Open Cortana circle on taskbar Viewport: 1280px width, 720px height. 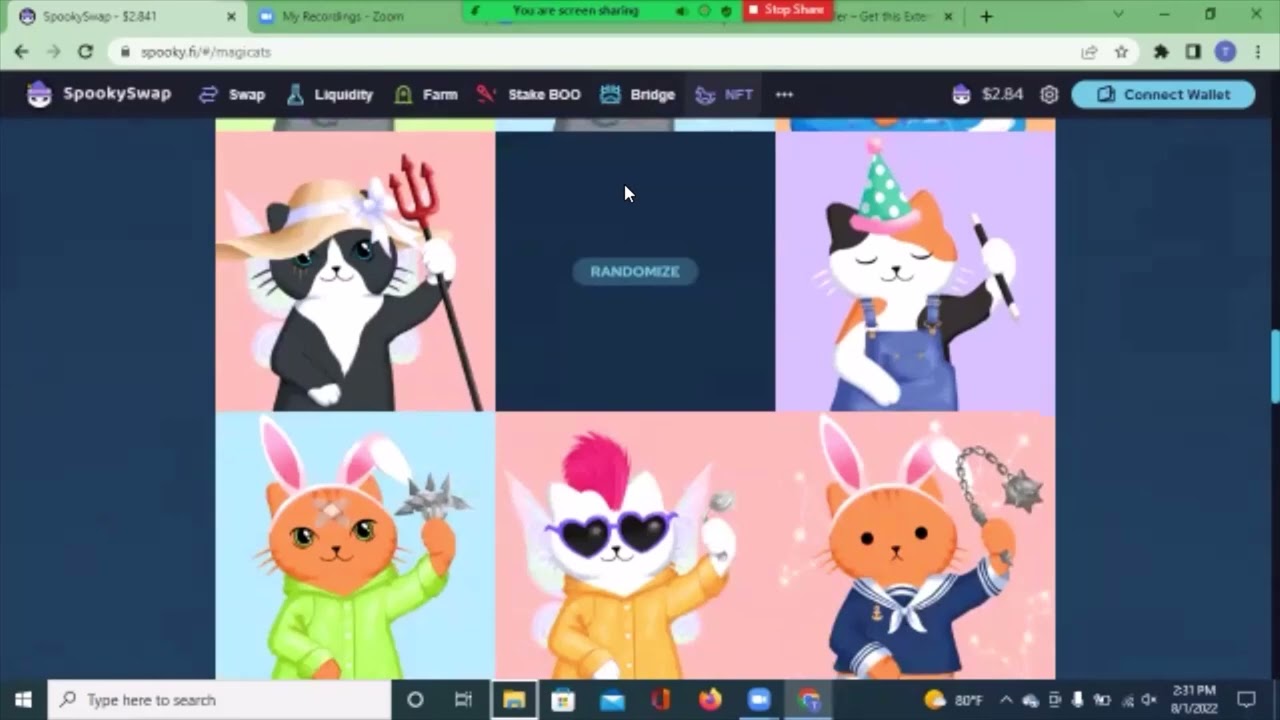tap(415, 700)
